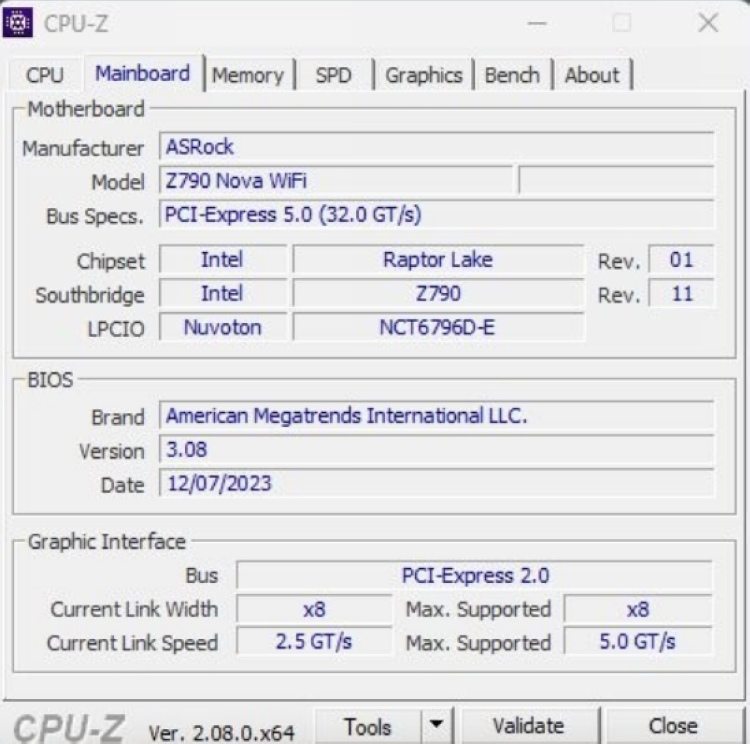Click the Graphic Interface group heading
The width and height of the screenshot is (750, 744).
click(x=106, y=542)
